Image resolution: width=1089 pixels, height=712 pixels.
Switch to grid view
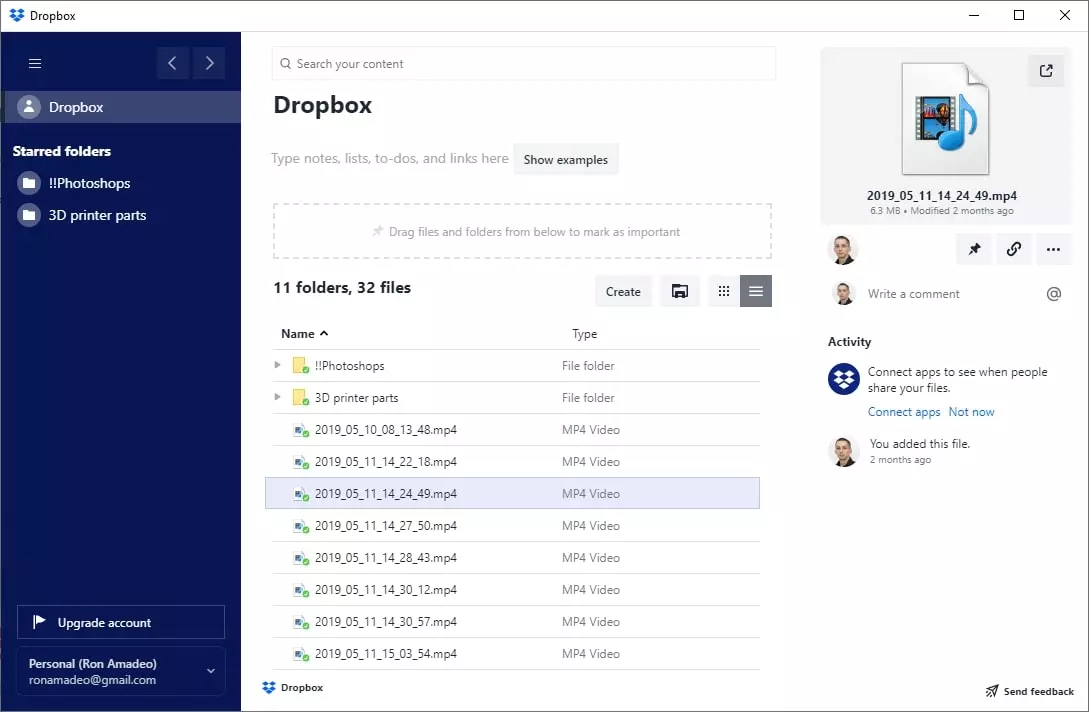click(x=723, y=291)
